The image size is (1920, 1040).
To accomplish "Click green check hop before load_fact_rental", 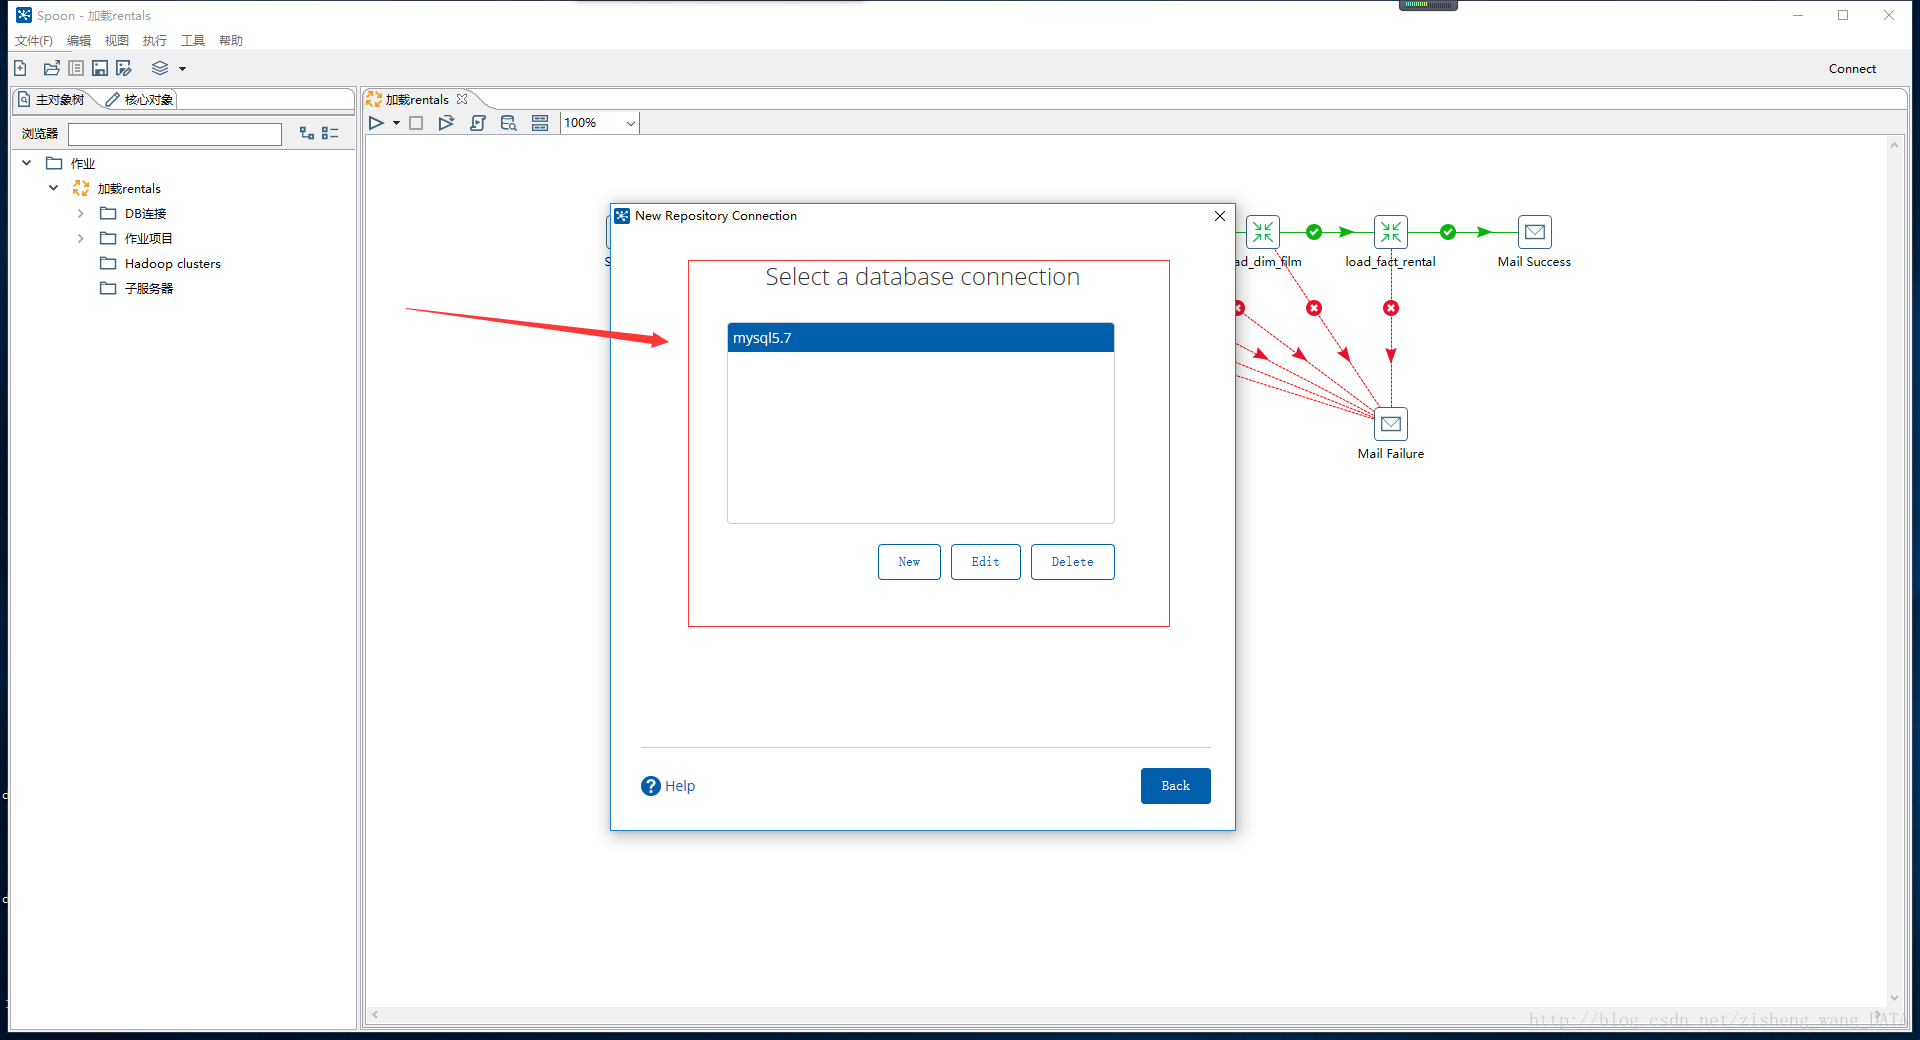I will tap(1314, 232).
